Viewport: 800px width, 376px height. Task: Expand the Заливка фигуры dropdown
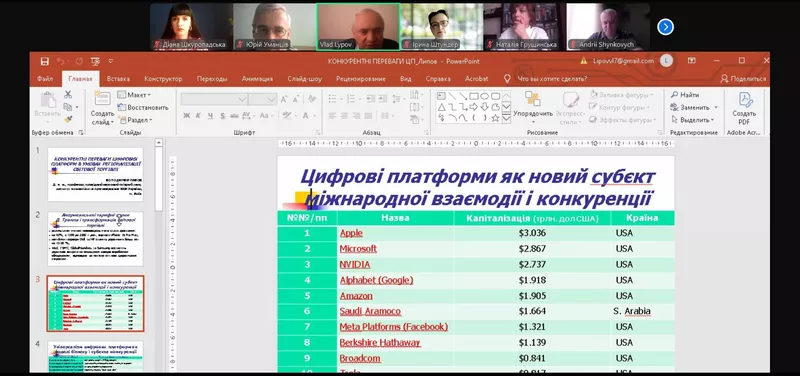622,95
